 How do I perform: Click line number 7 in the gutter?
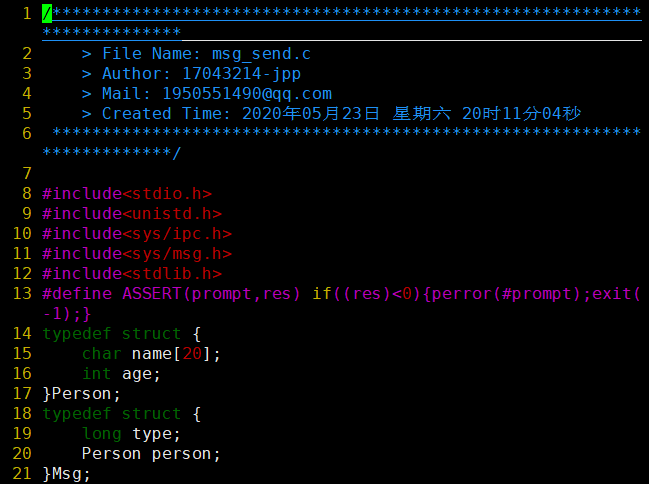tap(27, 173)
